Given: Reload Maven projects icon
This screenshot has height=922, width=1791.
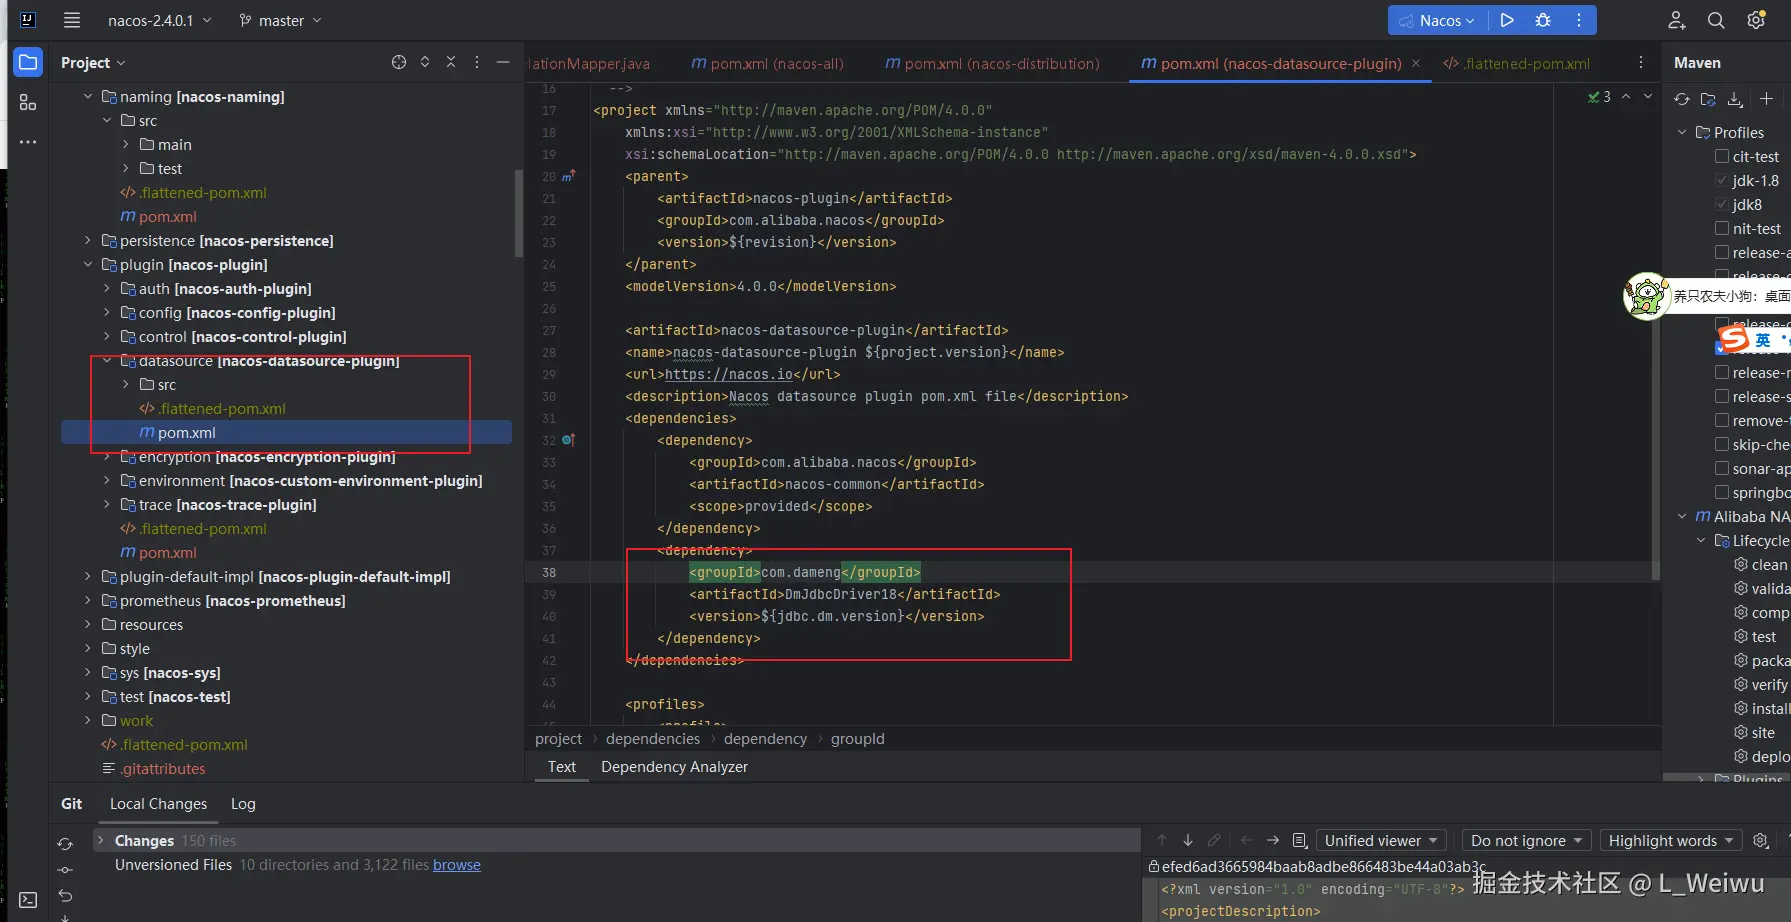Looking at the screenshot, I should tap(1682, 99).
